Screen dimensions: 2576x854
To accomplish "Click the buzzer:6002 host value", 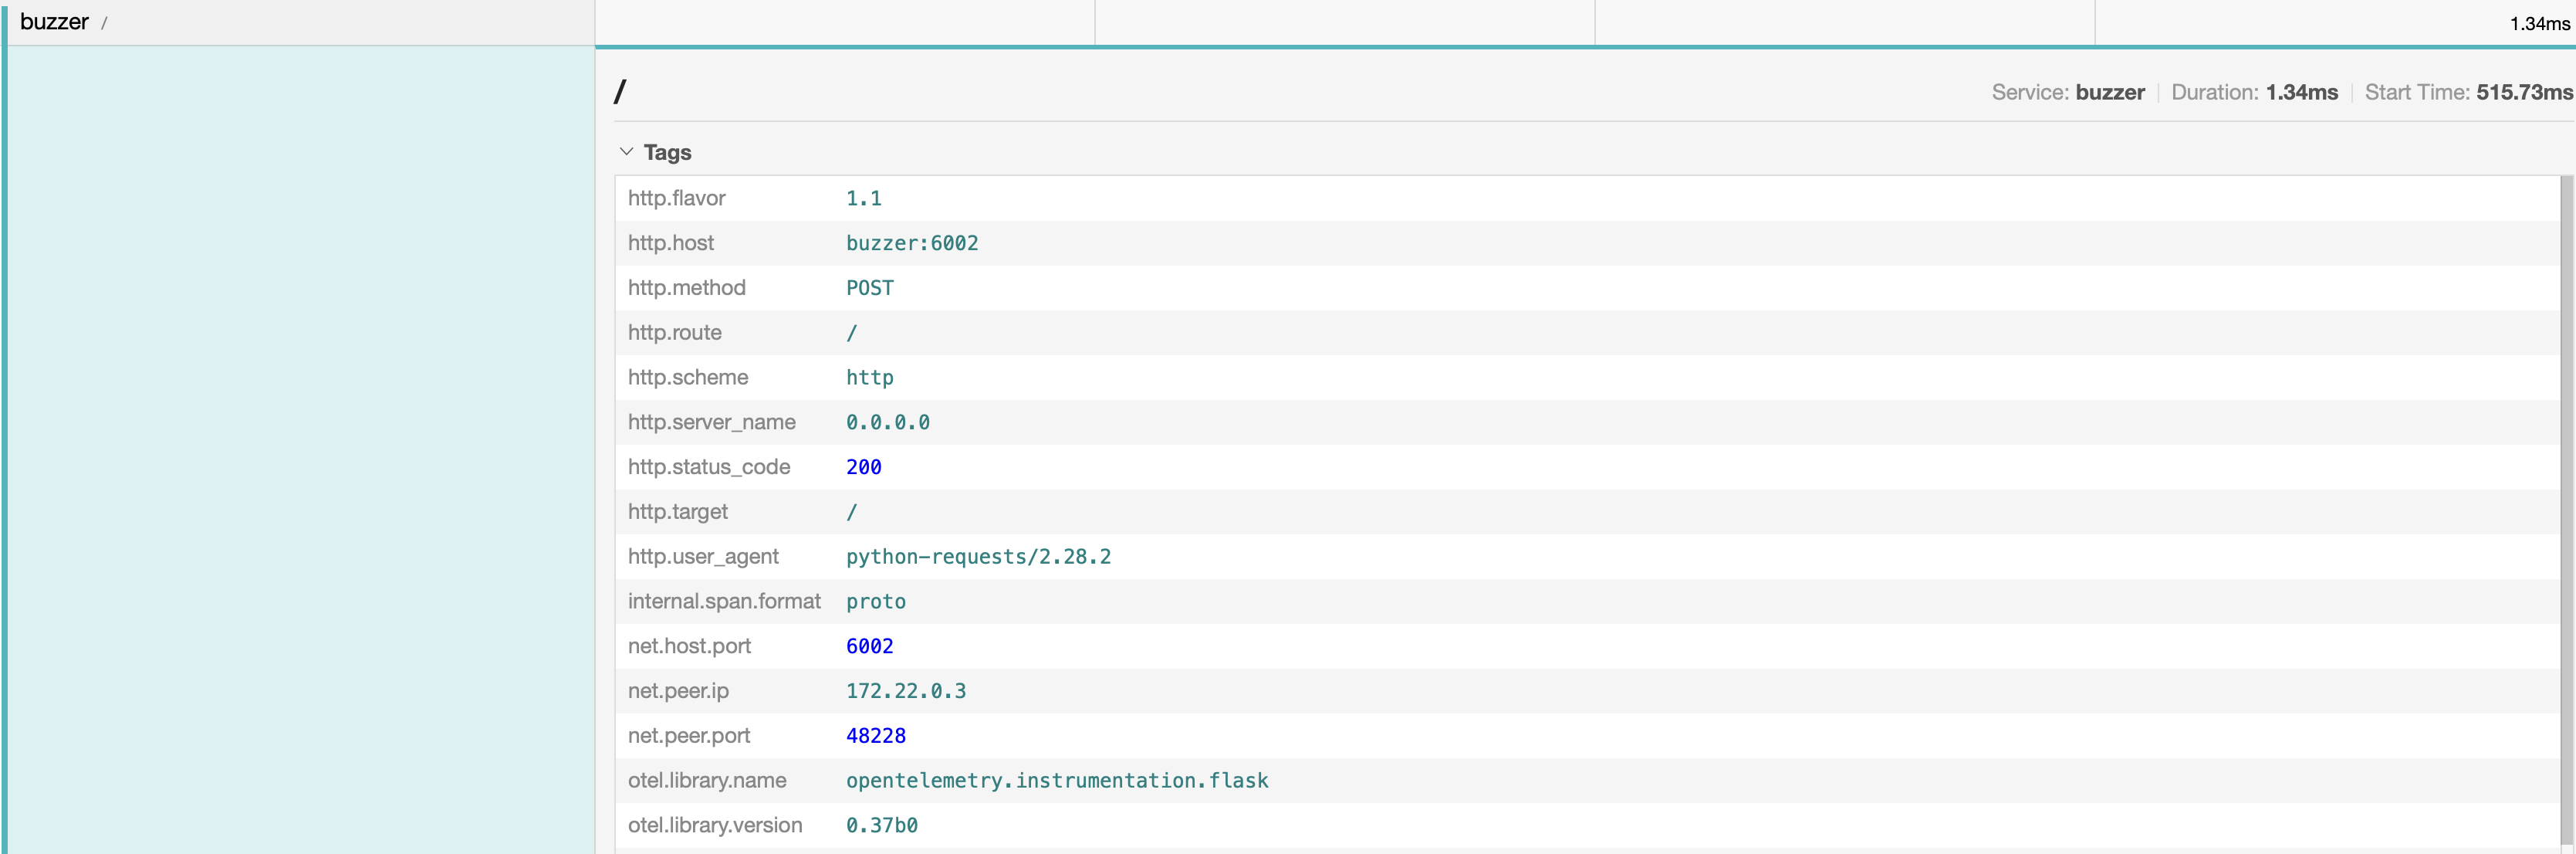I will click(x=912, y=243).
